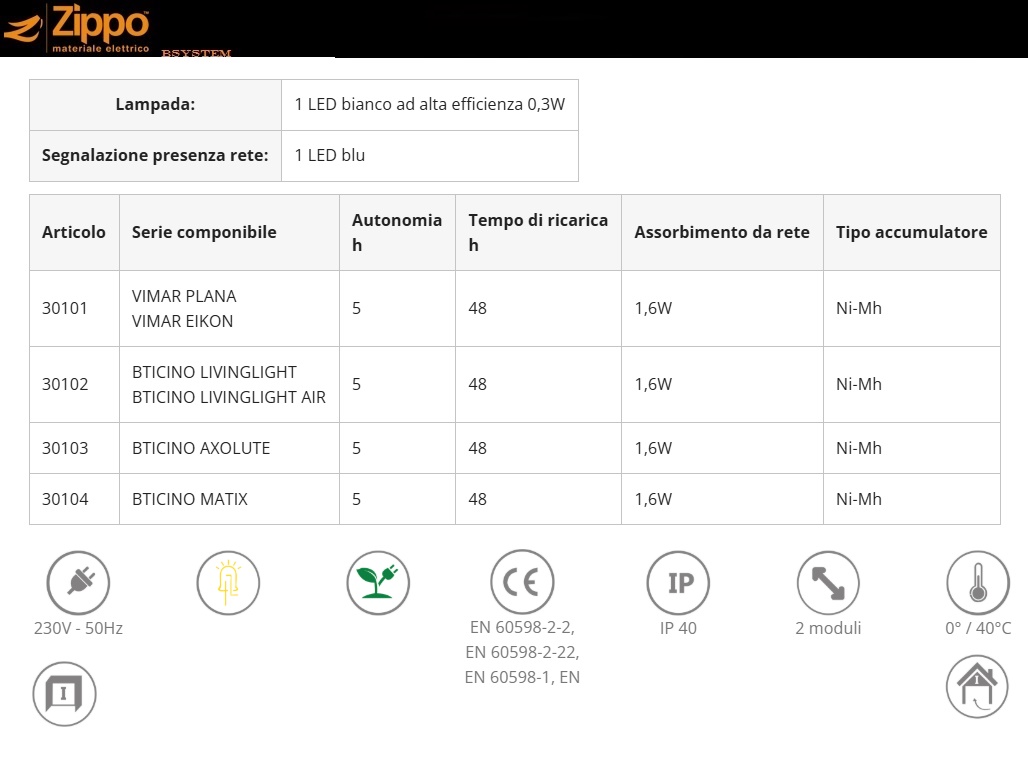Click the Tipo accumulatore column header
The image size is (1028, 772).
pyautogui.click(x=912, y=232)
